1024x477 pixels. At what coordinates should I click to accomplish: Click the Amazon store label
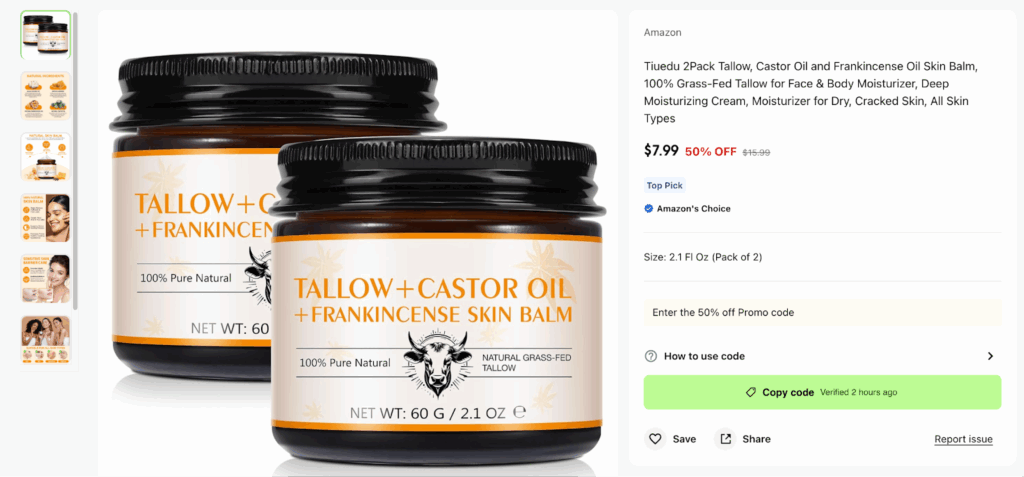point(662,33)
